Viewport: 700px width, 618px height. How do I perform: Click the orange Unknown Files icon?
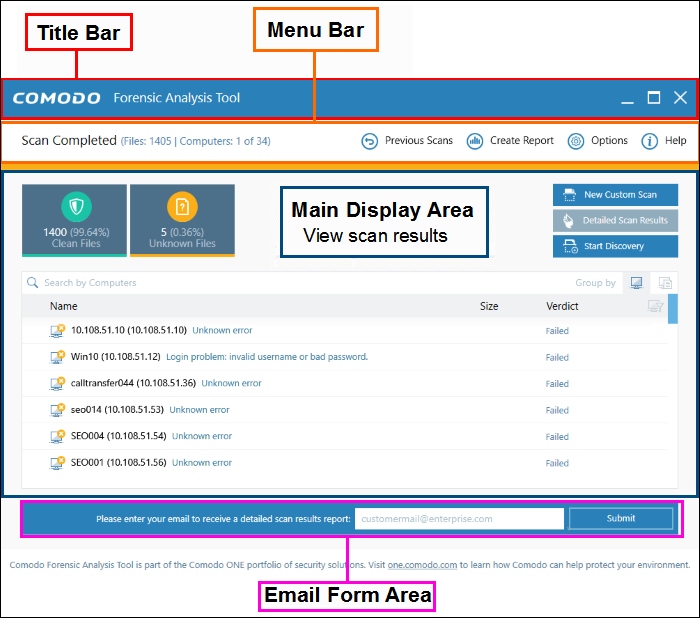pos(182,207)
